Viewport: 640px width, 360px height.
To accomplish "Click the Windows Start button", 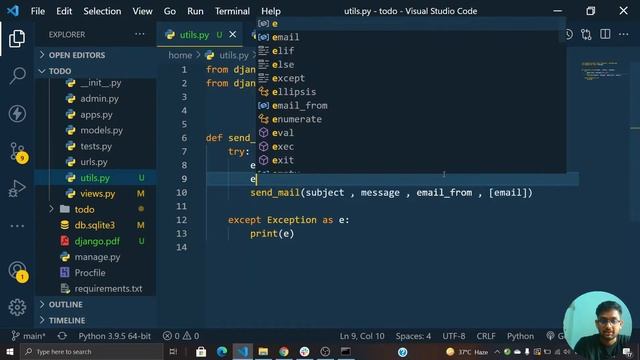I will (9, 351).
